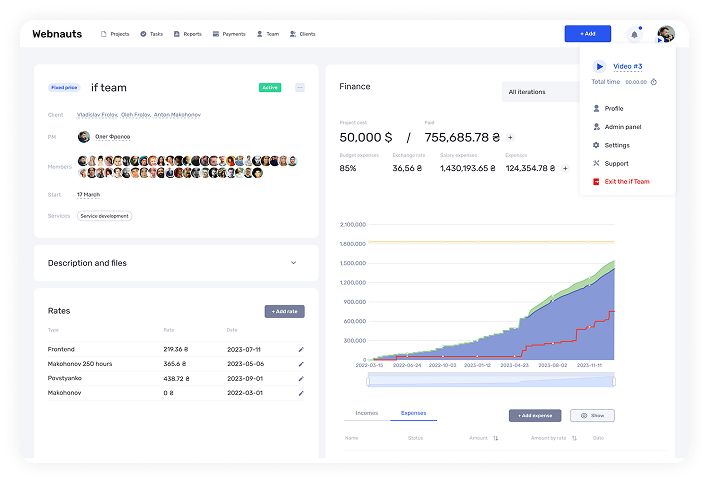The height and width of the screenshot is (483, 709).
Task: Open Profile from user menu
Action: (x=614, y=109)
